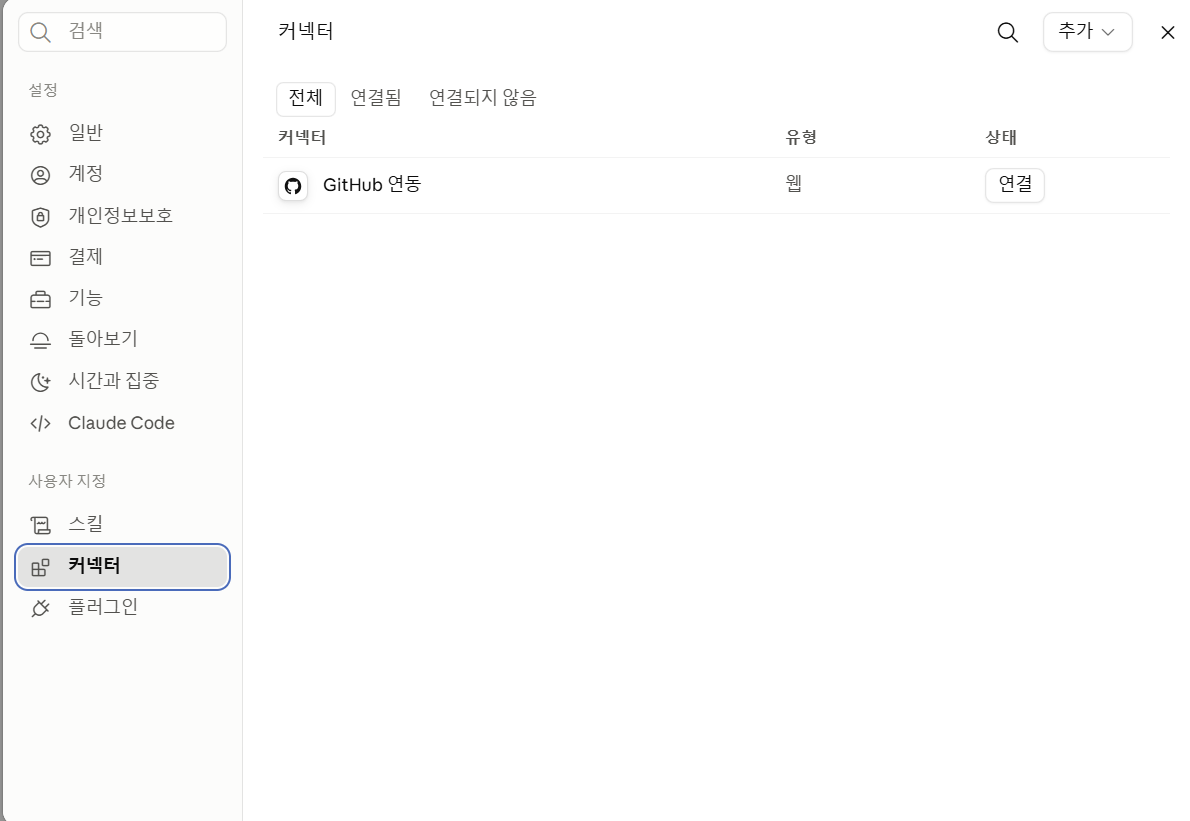Click the blocks icon next to 커넥터
This screenshot has height=821, width=1190.
click(40, 567)
